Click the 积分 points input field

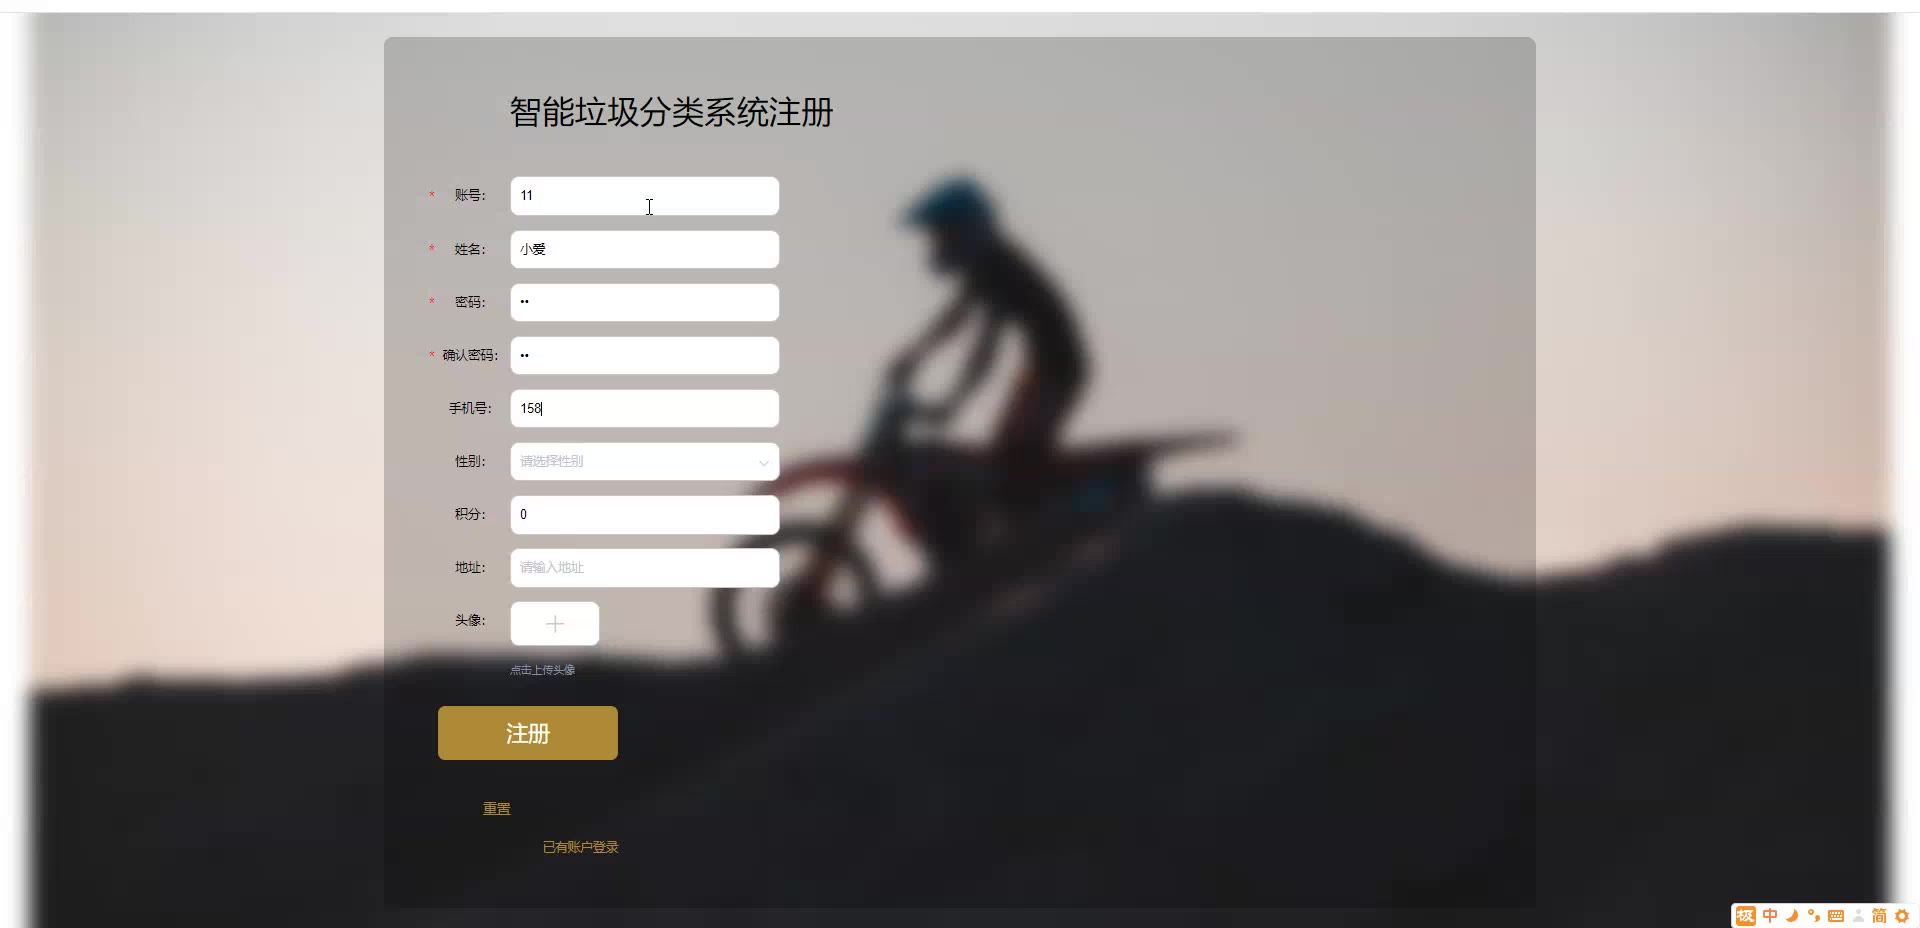coord(645,515)
